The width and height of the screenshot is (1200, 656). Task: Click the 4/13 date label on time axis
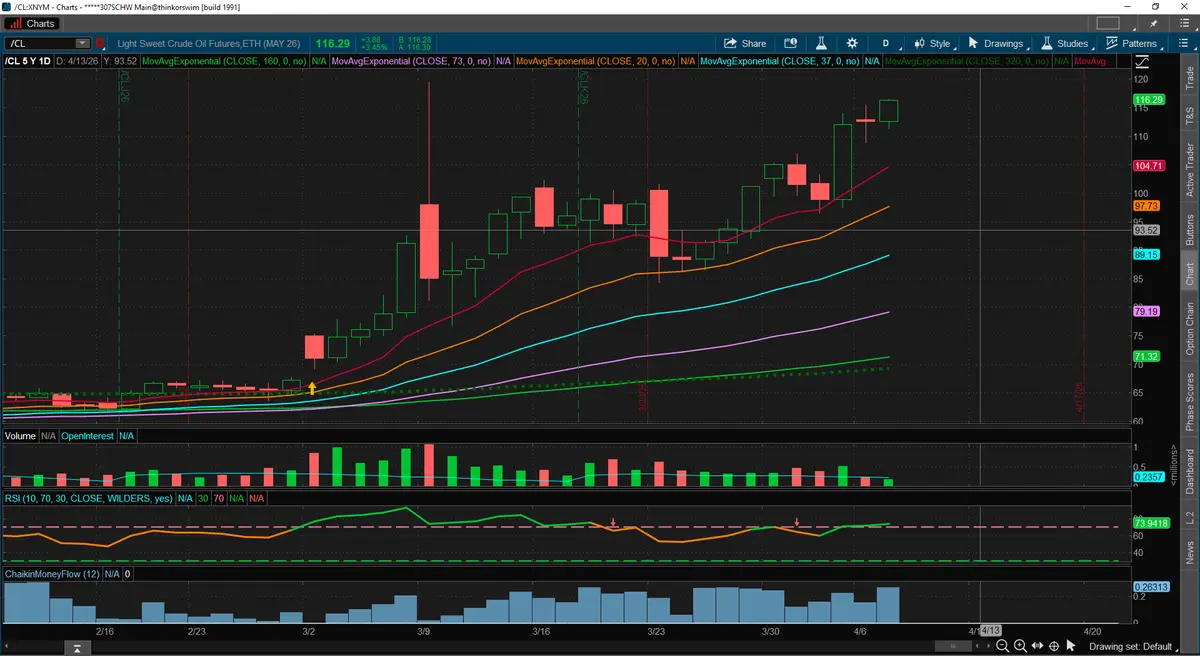tap(990, 631)
